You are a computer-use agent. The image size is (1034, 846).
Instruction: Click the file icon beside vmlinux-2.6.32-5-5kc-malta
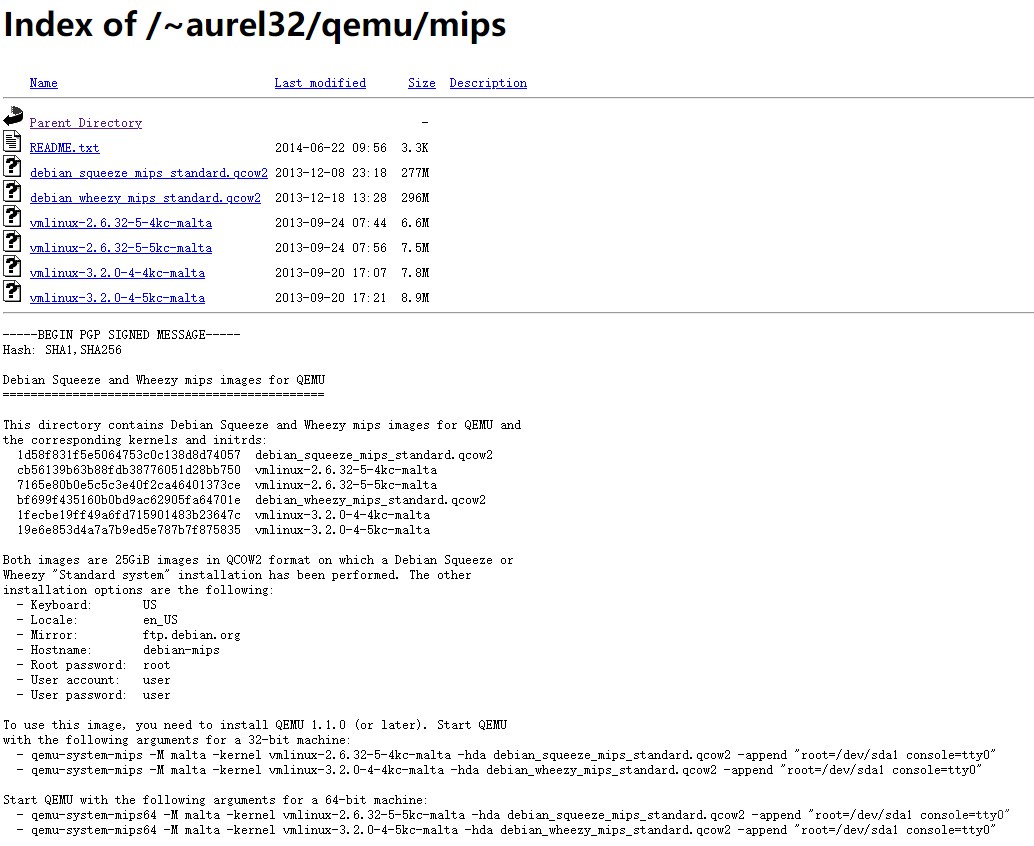click(x=12, y=241)
